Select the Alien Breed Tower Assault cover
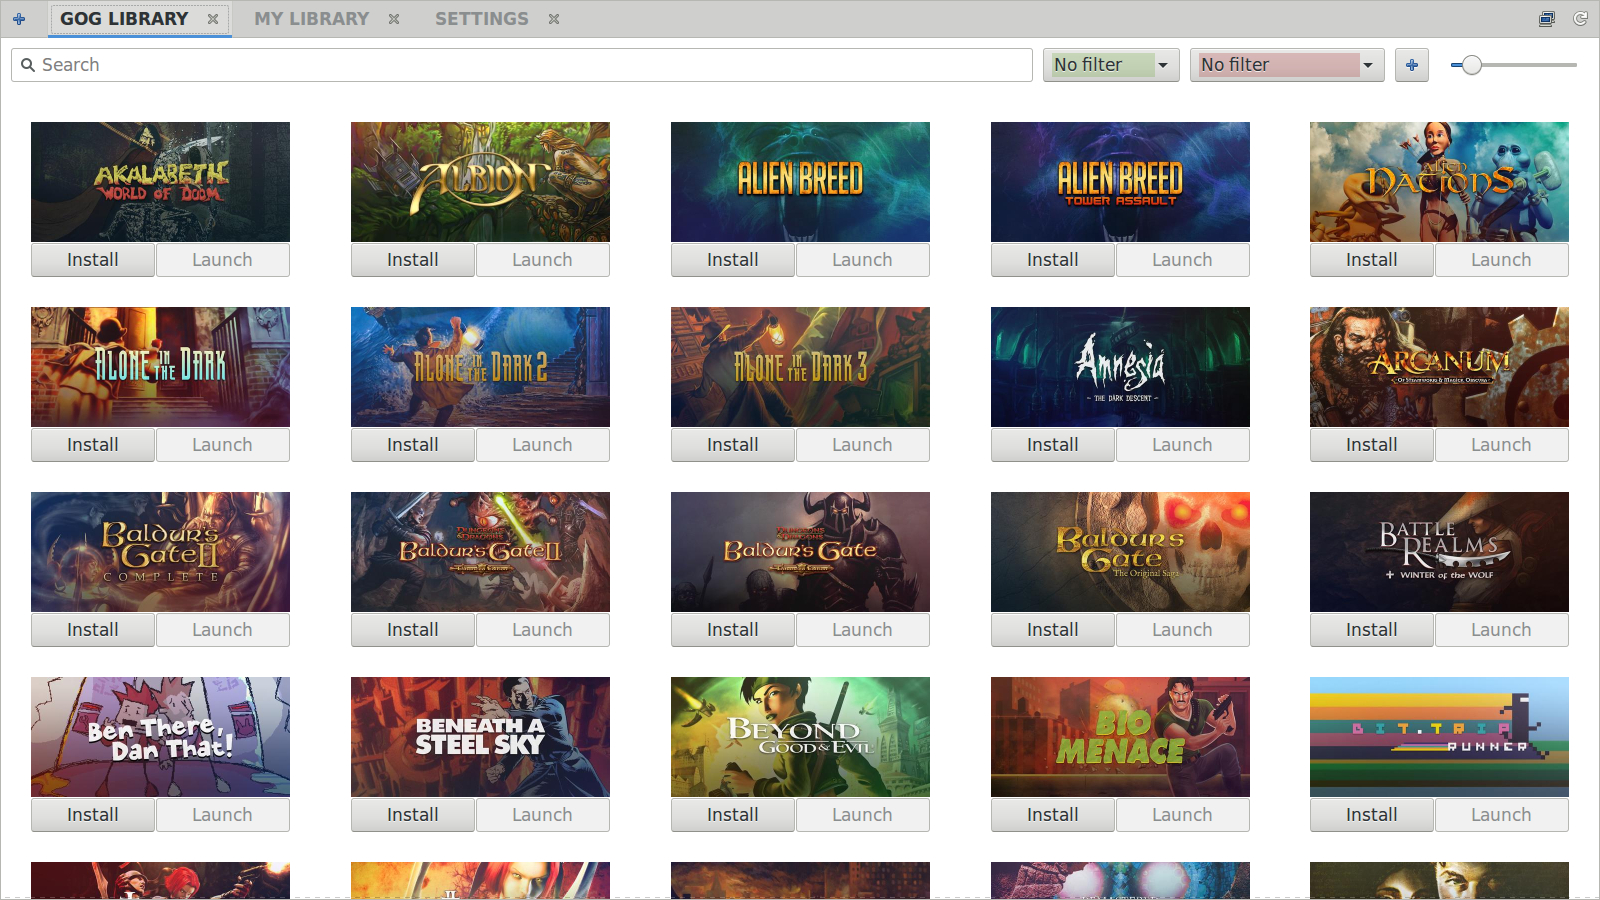 point(1120,182)
